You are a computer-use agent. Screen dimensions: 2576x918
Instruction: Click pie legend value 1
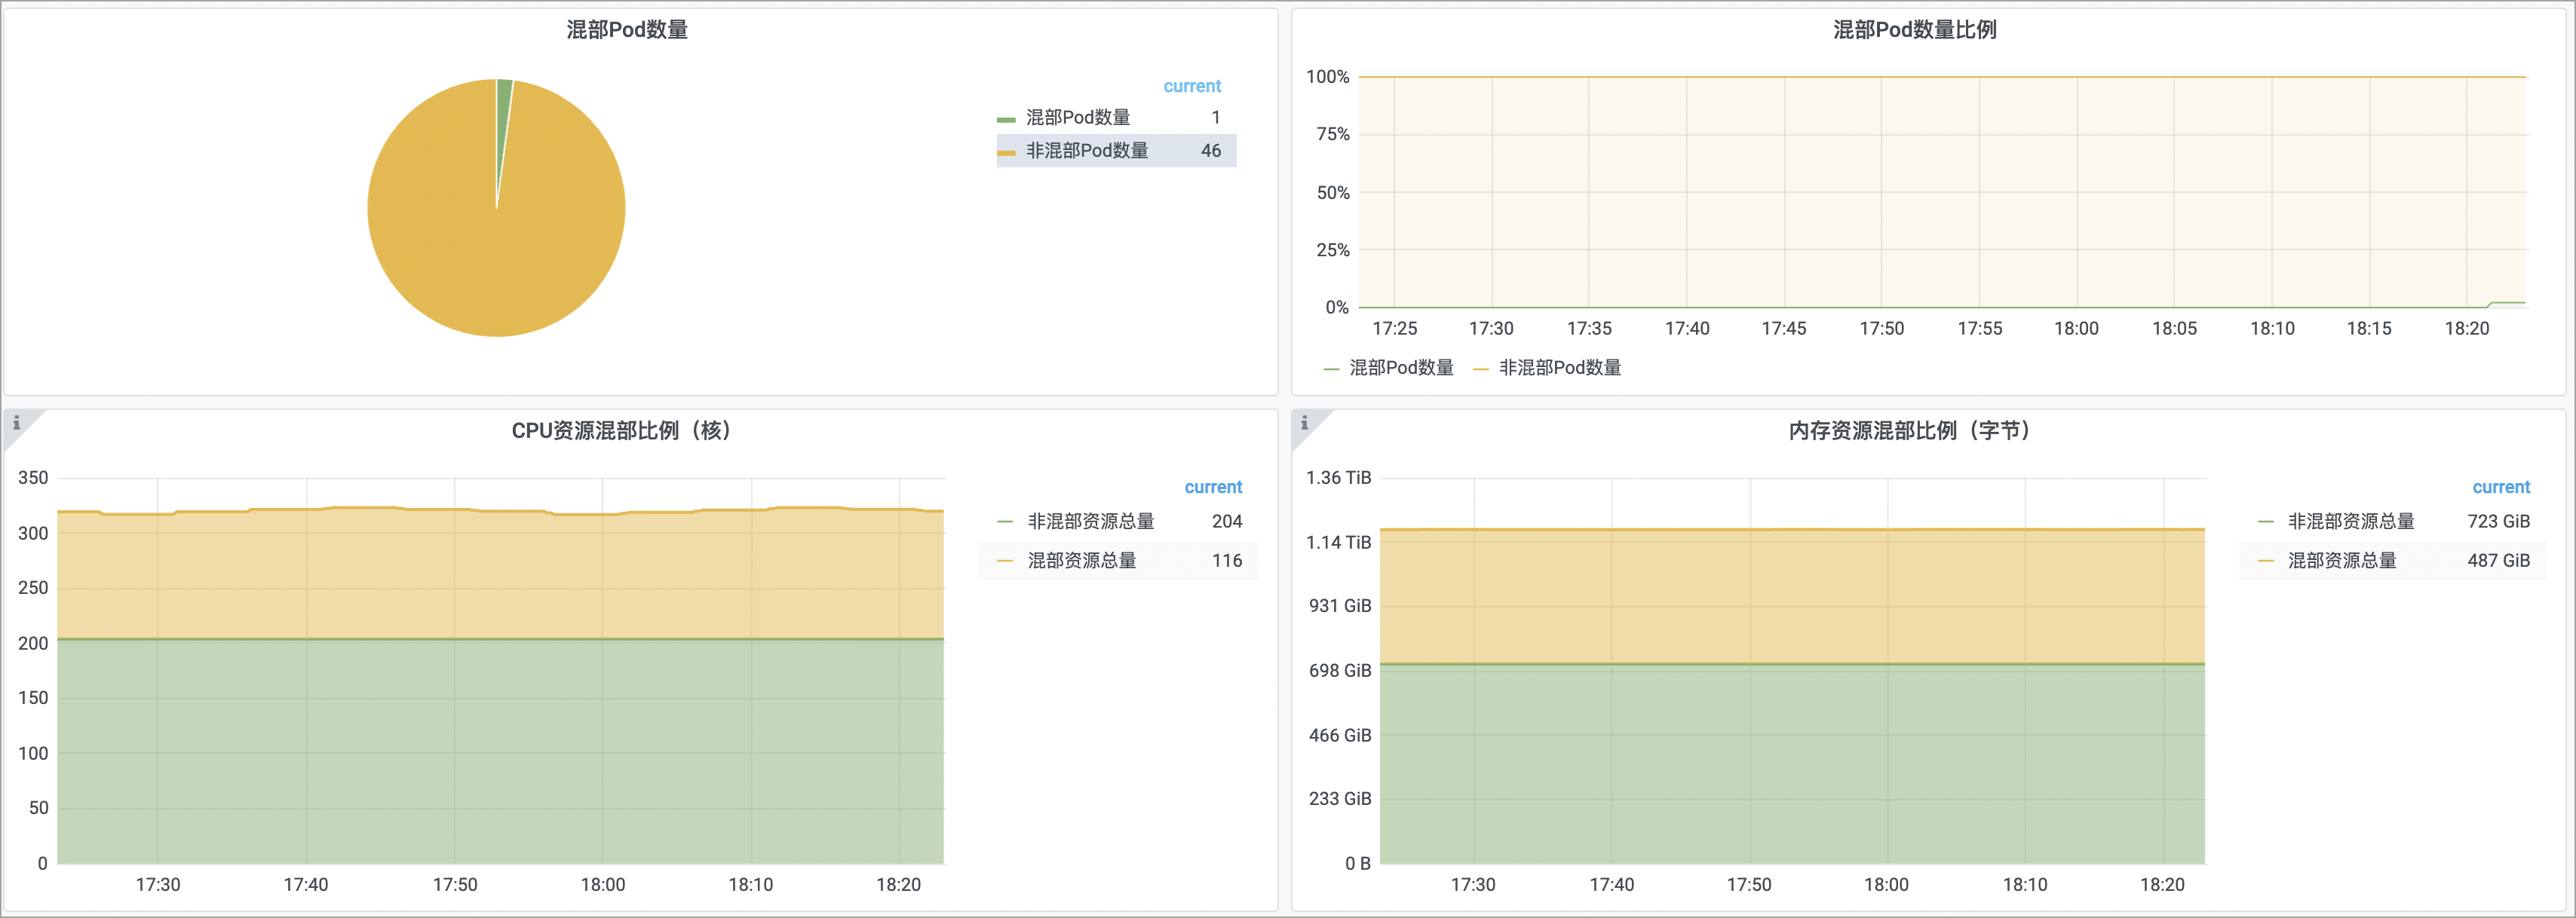1216,118
